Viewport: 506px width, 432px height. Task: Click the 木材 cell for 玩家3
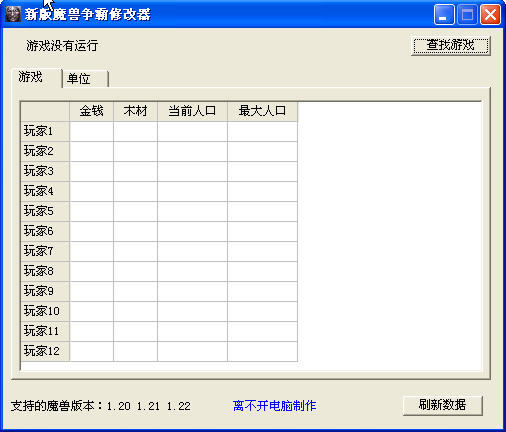click(135, 171)
